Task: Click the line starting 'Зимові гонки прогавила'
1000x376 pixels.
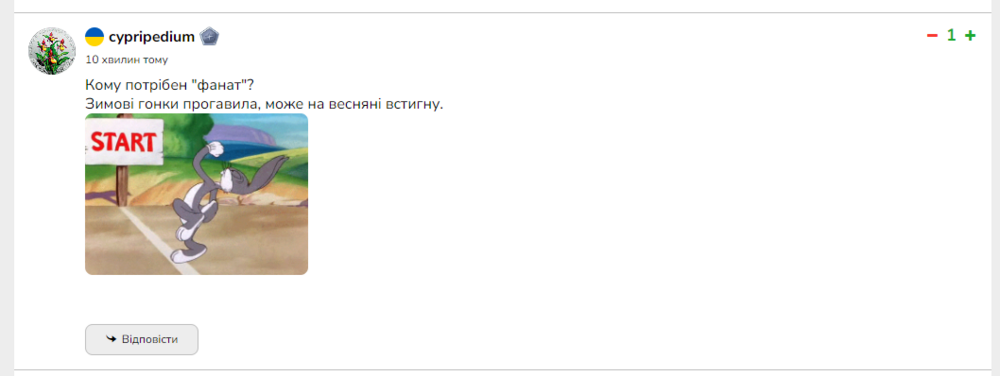Action: pos(264,104)
